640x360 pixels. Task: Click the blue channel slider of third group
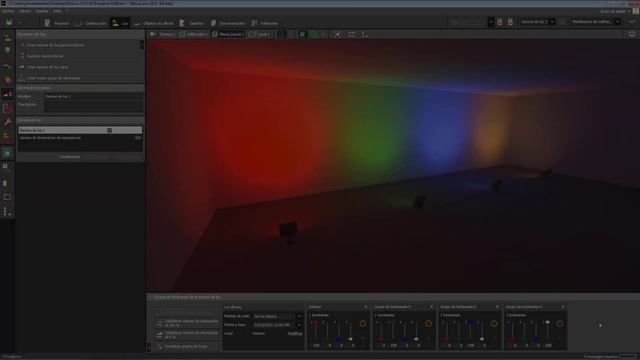tap(470, 331)
